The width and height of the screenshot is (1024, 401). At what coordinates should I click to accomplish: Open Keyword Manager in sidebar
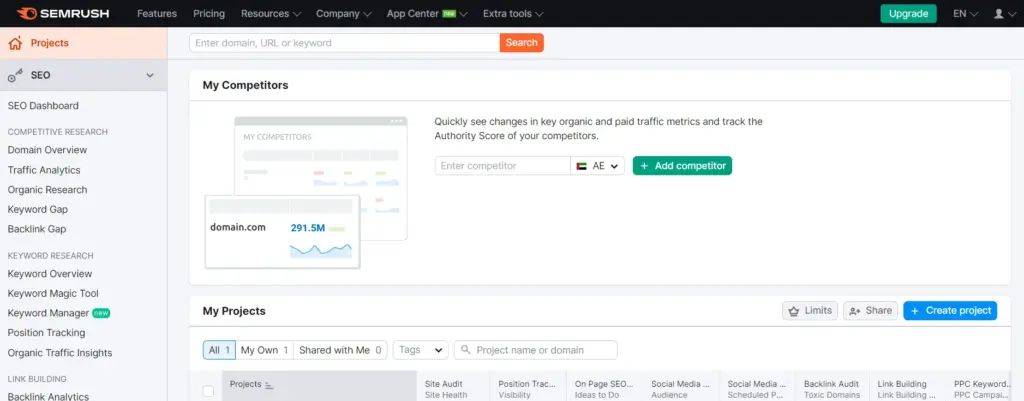pyautogui.click(x=48, y=313)
